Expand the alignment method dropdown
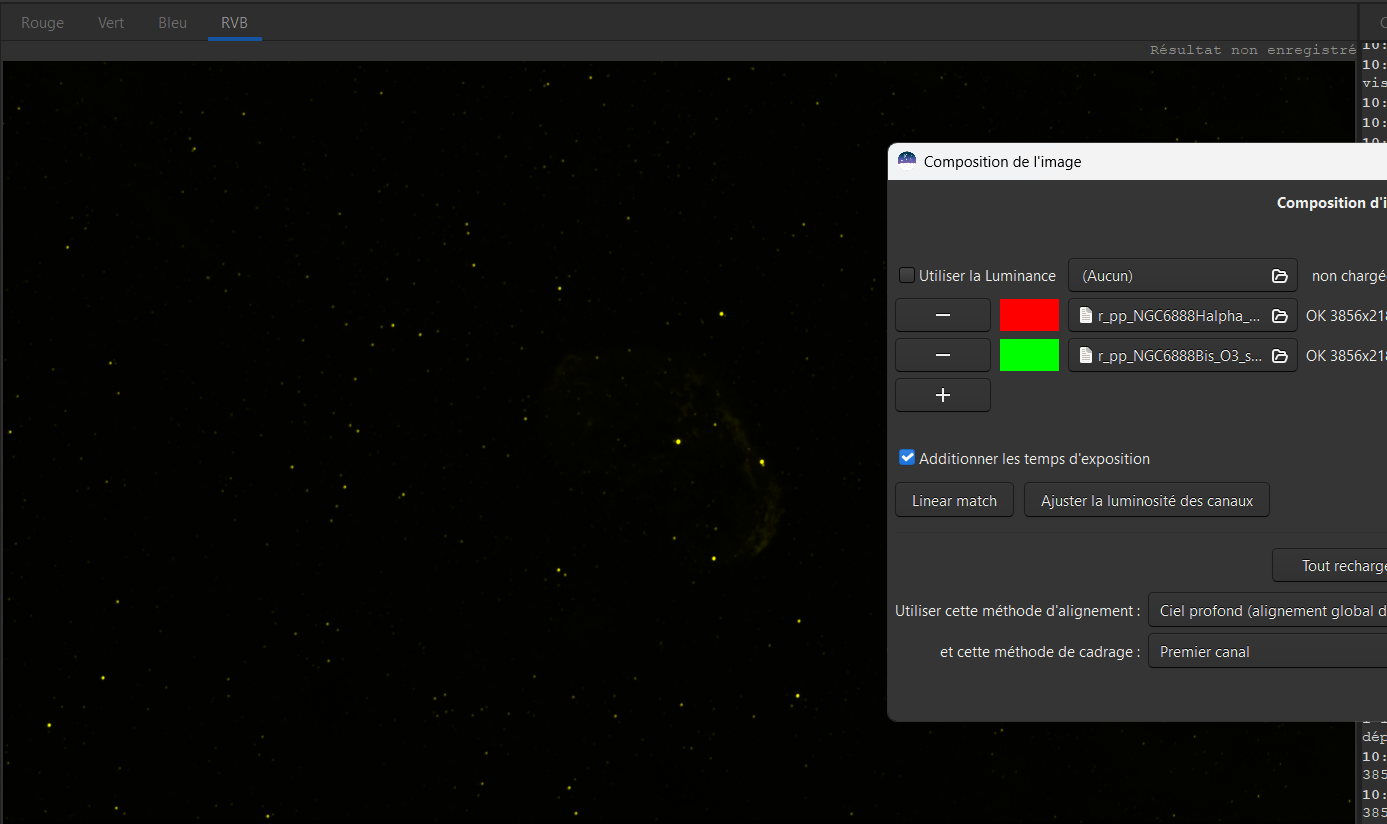1387x824 pixels. pos(1266,611)
